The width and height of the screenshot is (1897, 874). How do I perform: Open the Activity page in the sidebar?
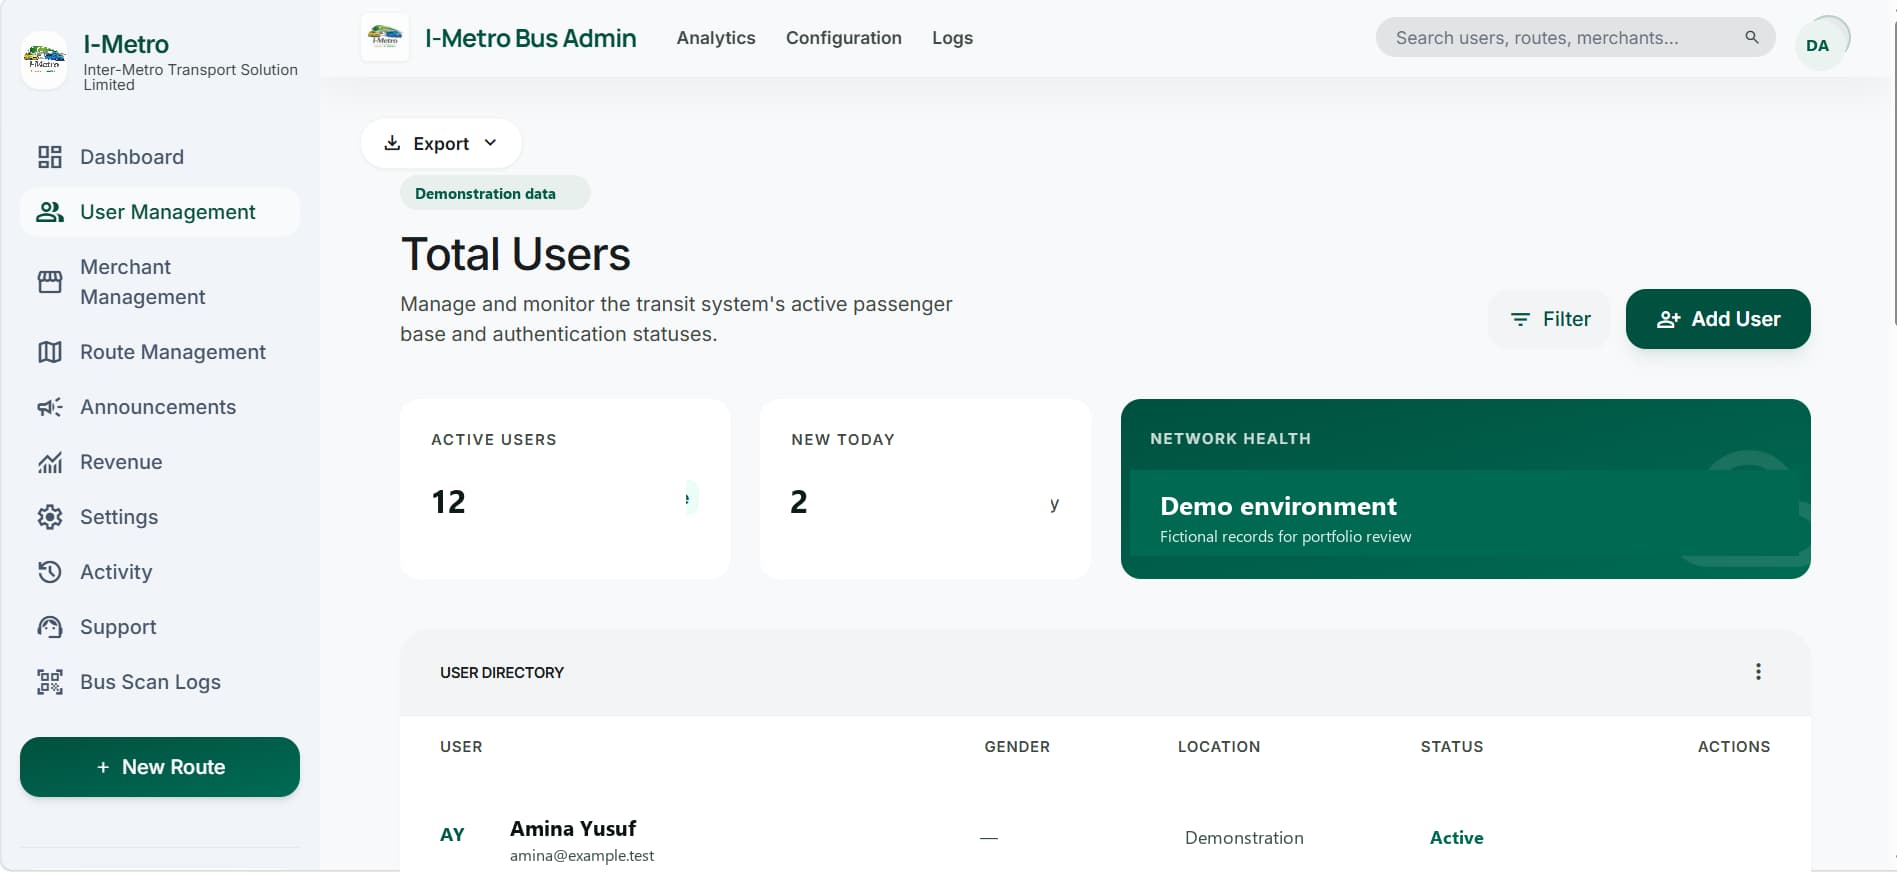point(160,572)
